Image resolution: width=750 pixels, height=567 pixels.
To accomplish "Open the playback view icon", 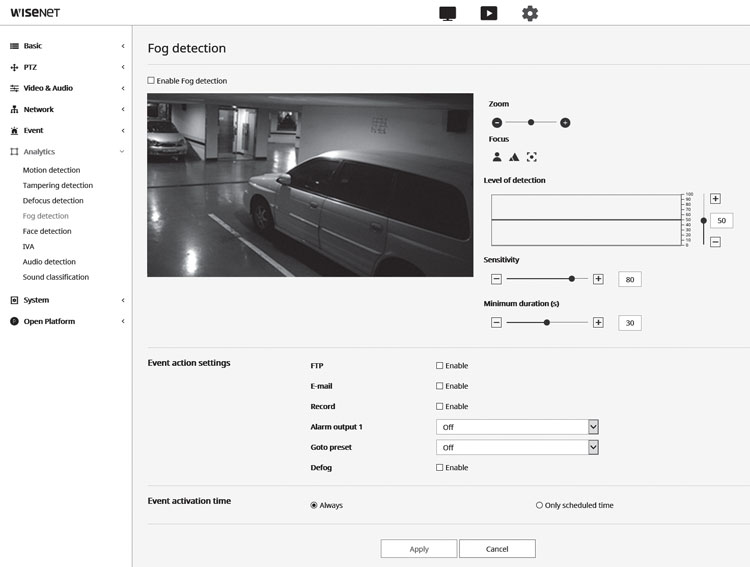I will [488, 13].
